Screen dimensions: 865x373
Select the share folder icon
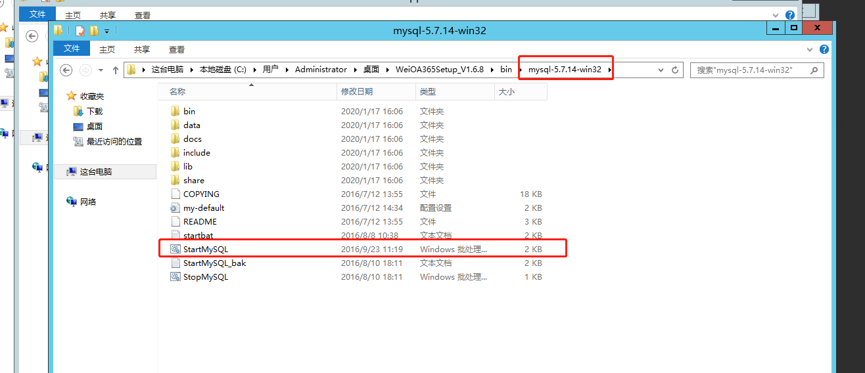click(175, 180)
